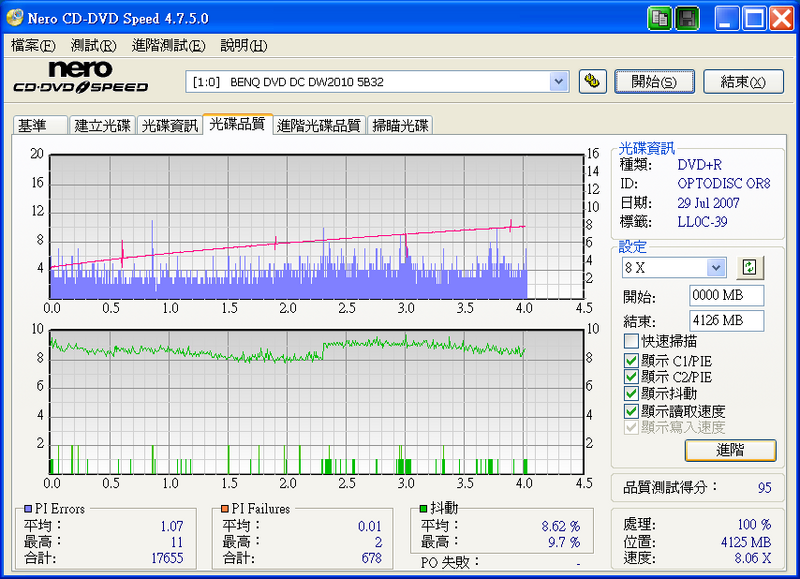800x579 pixels.
Task: Uncheck the 顯示讀取速度 read speed checkbox
Action: coord(631,411)
